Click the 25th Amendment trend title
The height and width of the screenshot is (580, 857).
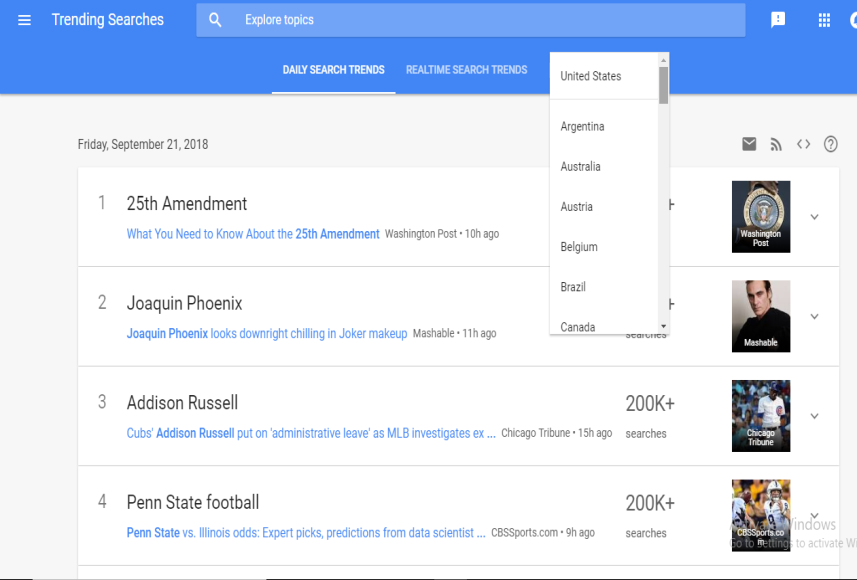tap(187, 204)
